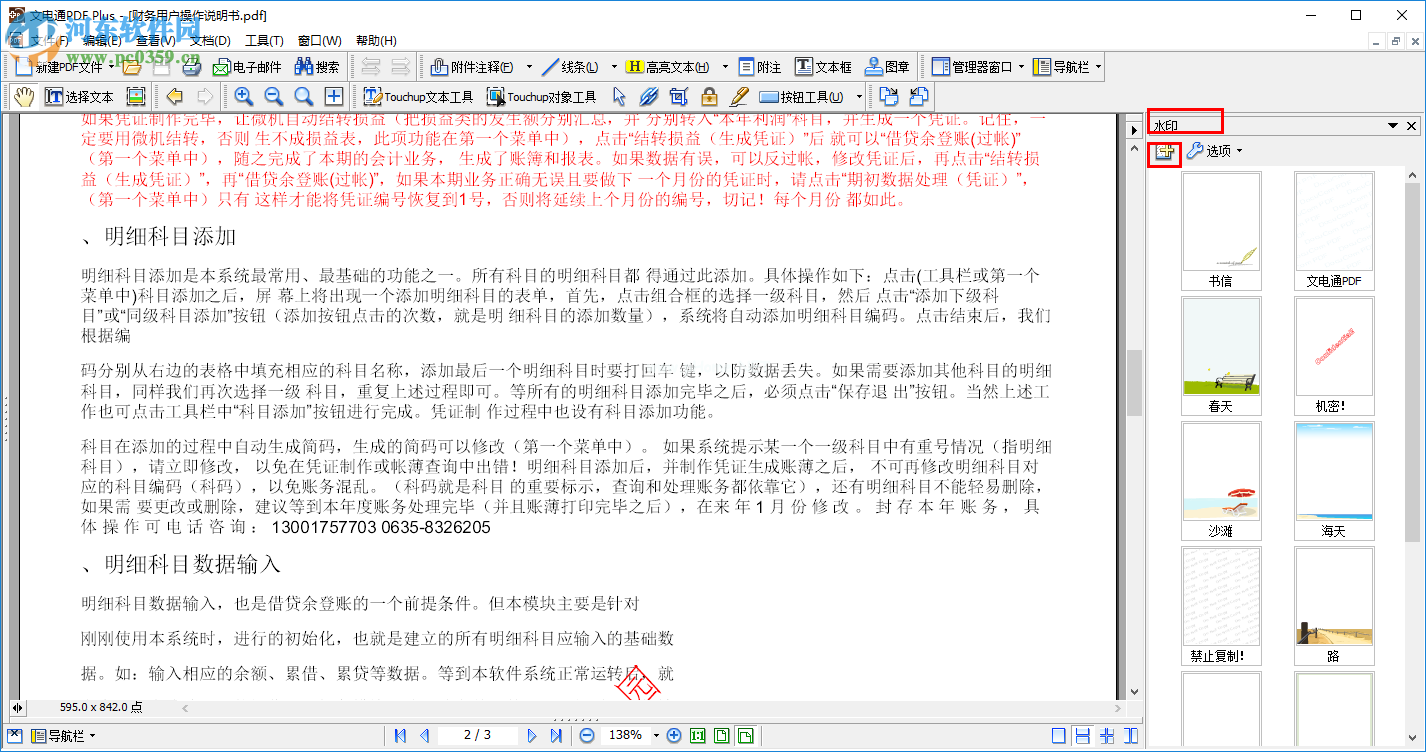
Task: Go to next page in bottom bar
Action: [x=533, y=735]
